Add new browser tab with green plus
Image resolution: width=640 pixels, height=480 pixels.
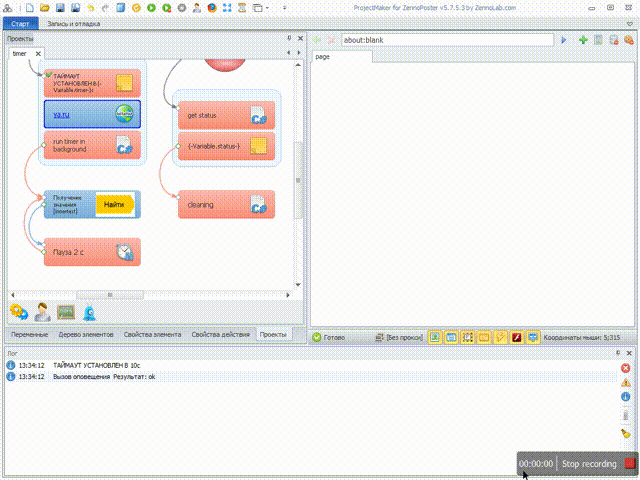coord(583,40)
